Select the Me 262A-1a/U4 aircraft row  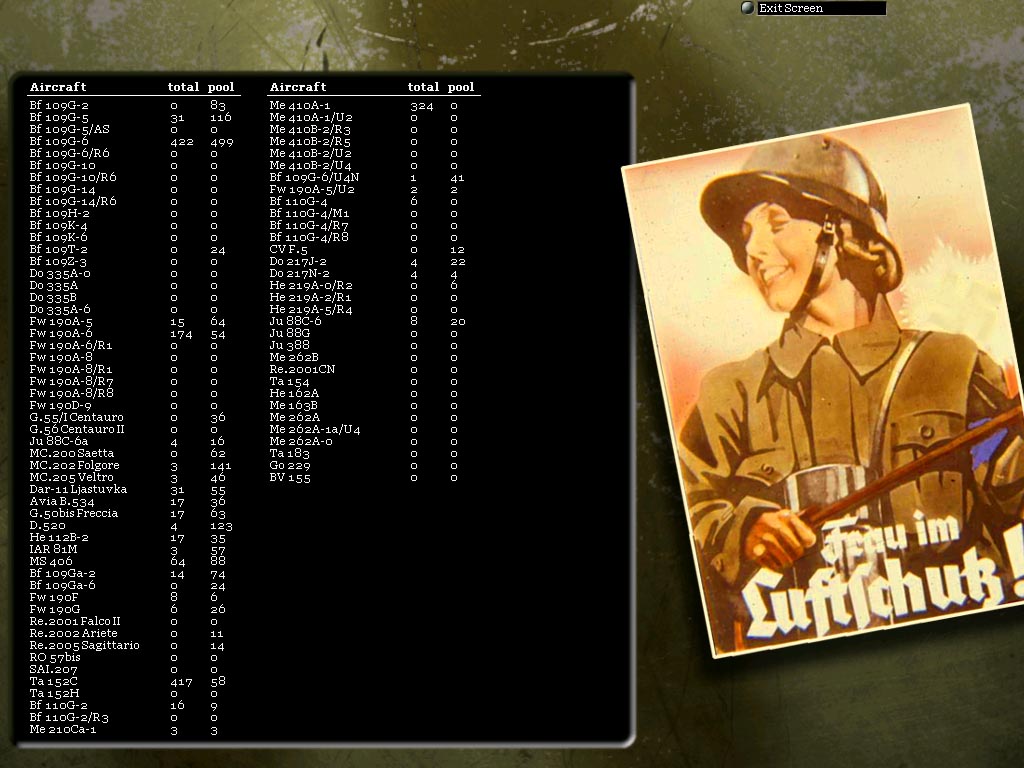point(373,430)
